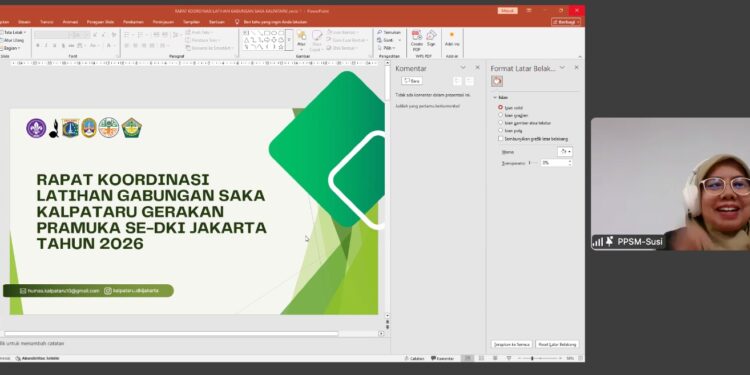Adjust the Transparansi slider
750x375 pixels.
tap(533, 163)
